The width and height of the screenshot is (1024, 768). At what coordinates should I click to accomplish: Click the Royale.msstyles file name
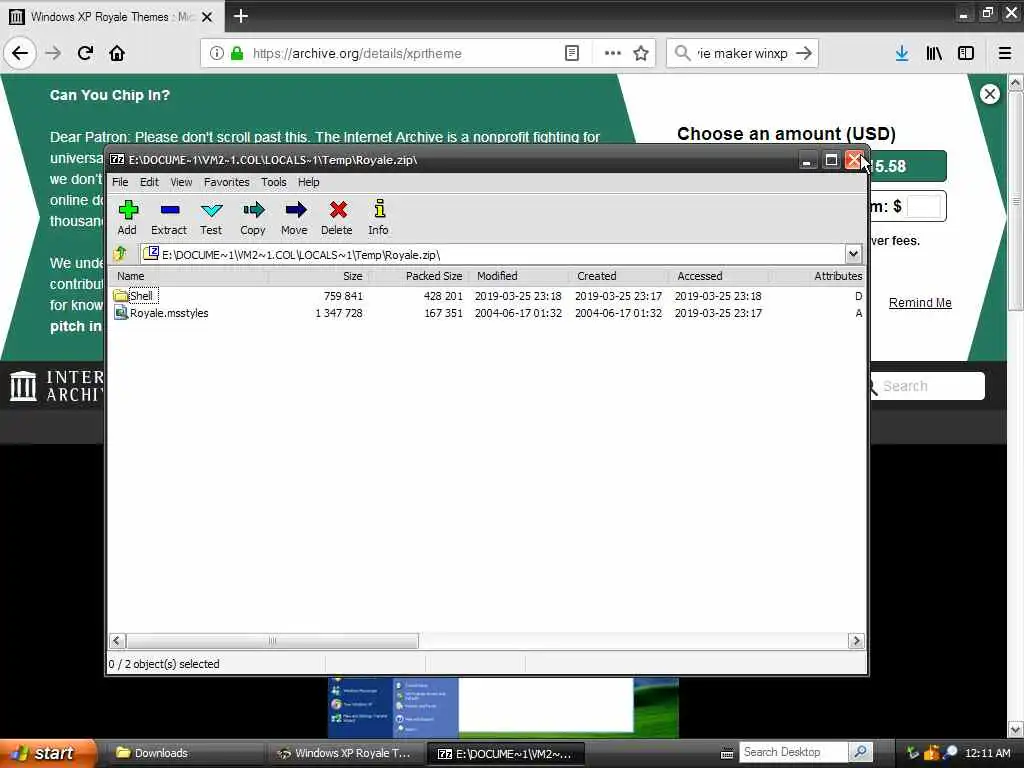pos(169,313)
